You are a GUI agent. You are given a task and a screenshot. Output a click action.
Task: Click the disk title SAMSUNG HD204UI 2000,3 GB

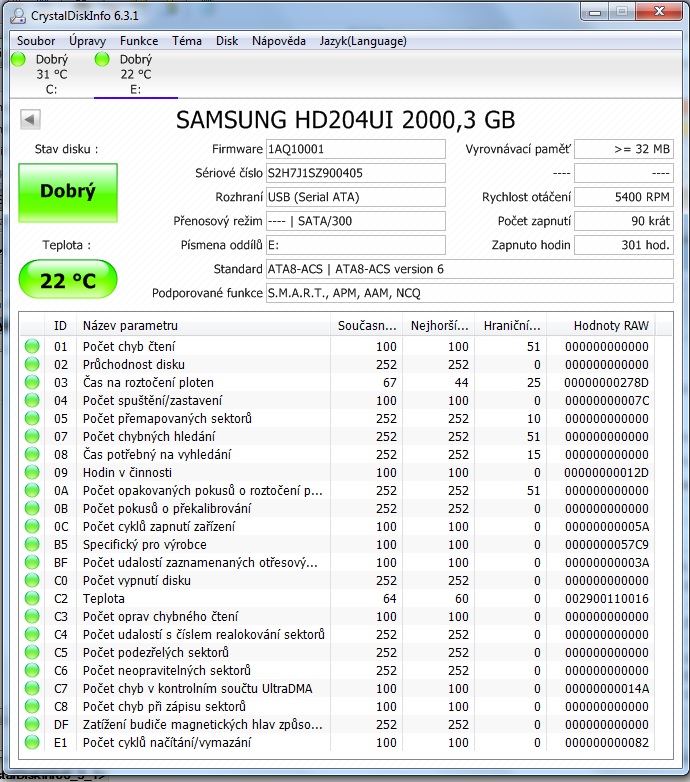[x=345, y=120]
